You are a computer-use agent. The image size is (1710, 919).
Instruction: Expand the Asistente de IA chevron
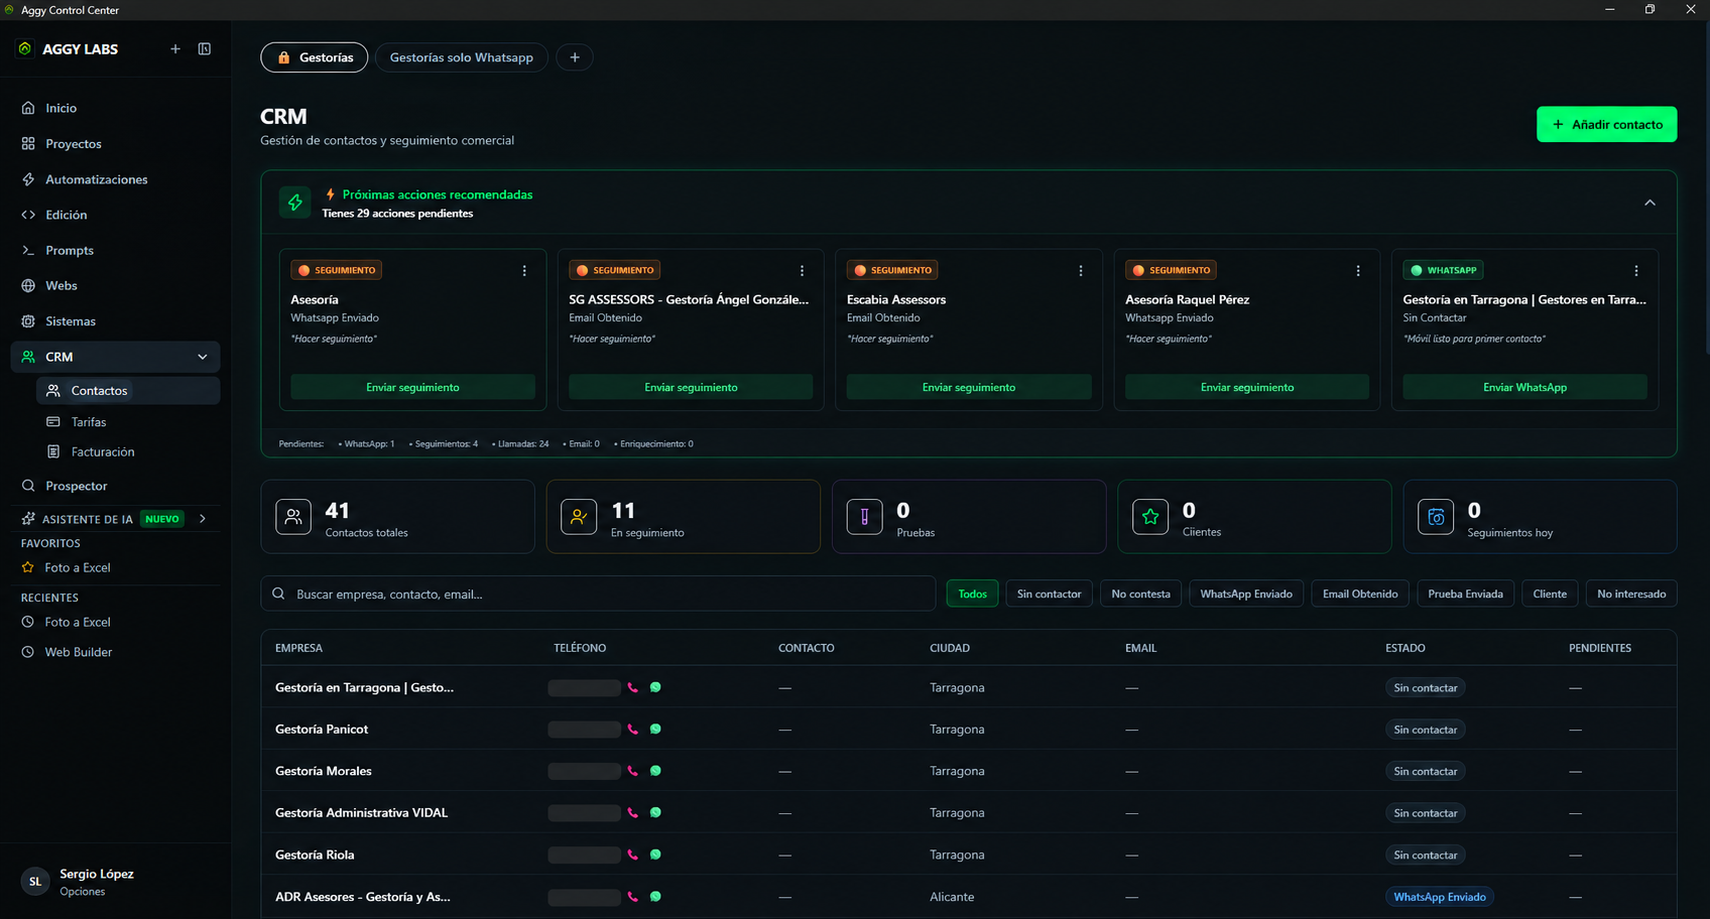point(203,519)
